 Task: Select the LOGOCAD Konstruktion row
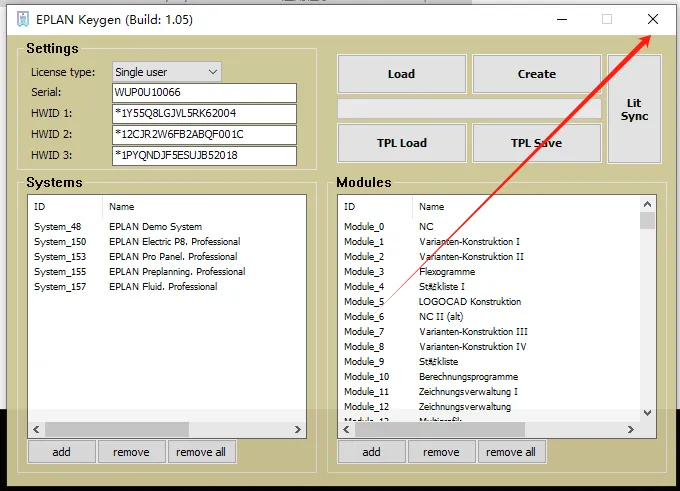tap(489, 302)
